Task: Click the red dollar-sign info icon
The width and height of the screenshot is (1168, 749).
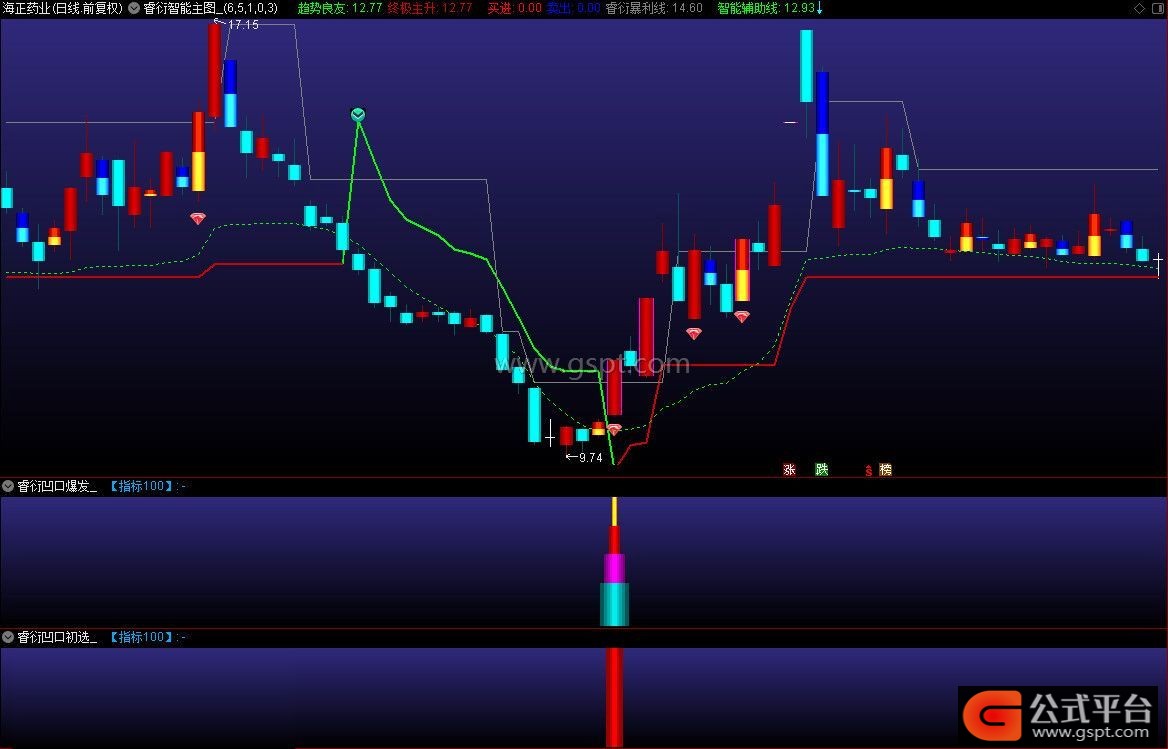Action: point(869,470)
